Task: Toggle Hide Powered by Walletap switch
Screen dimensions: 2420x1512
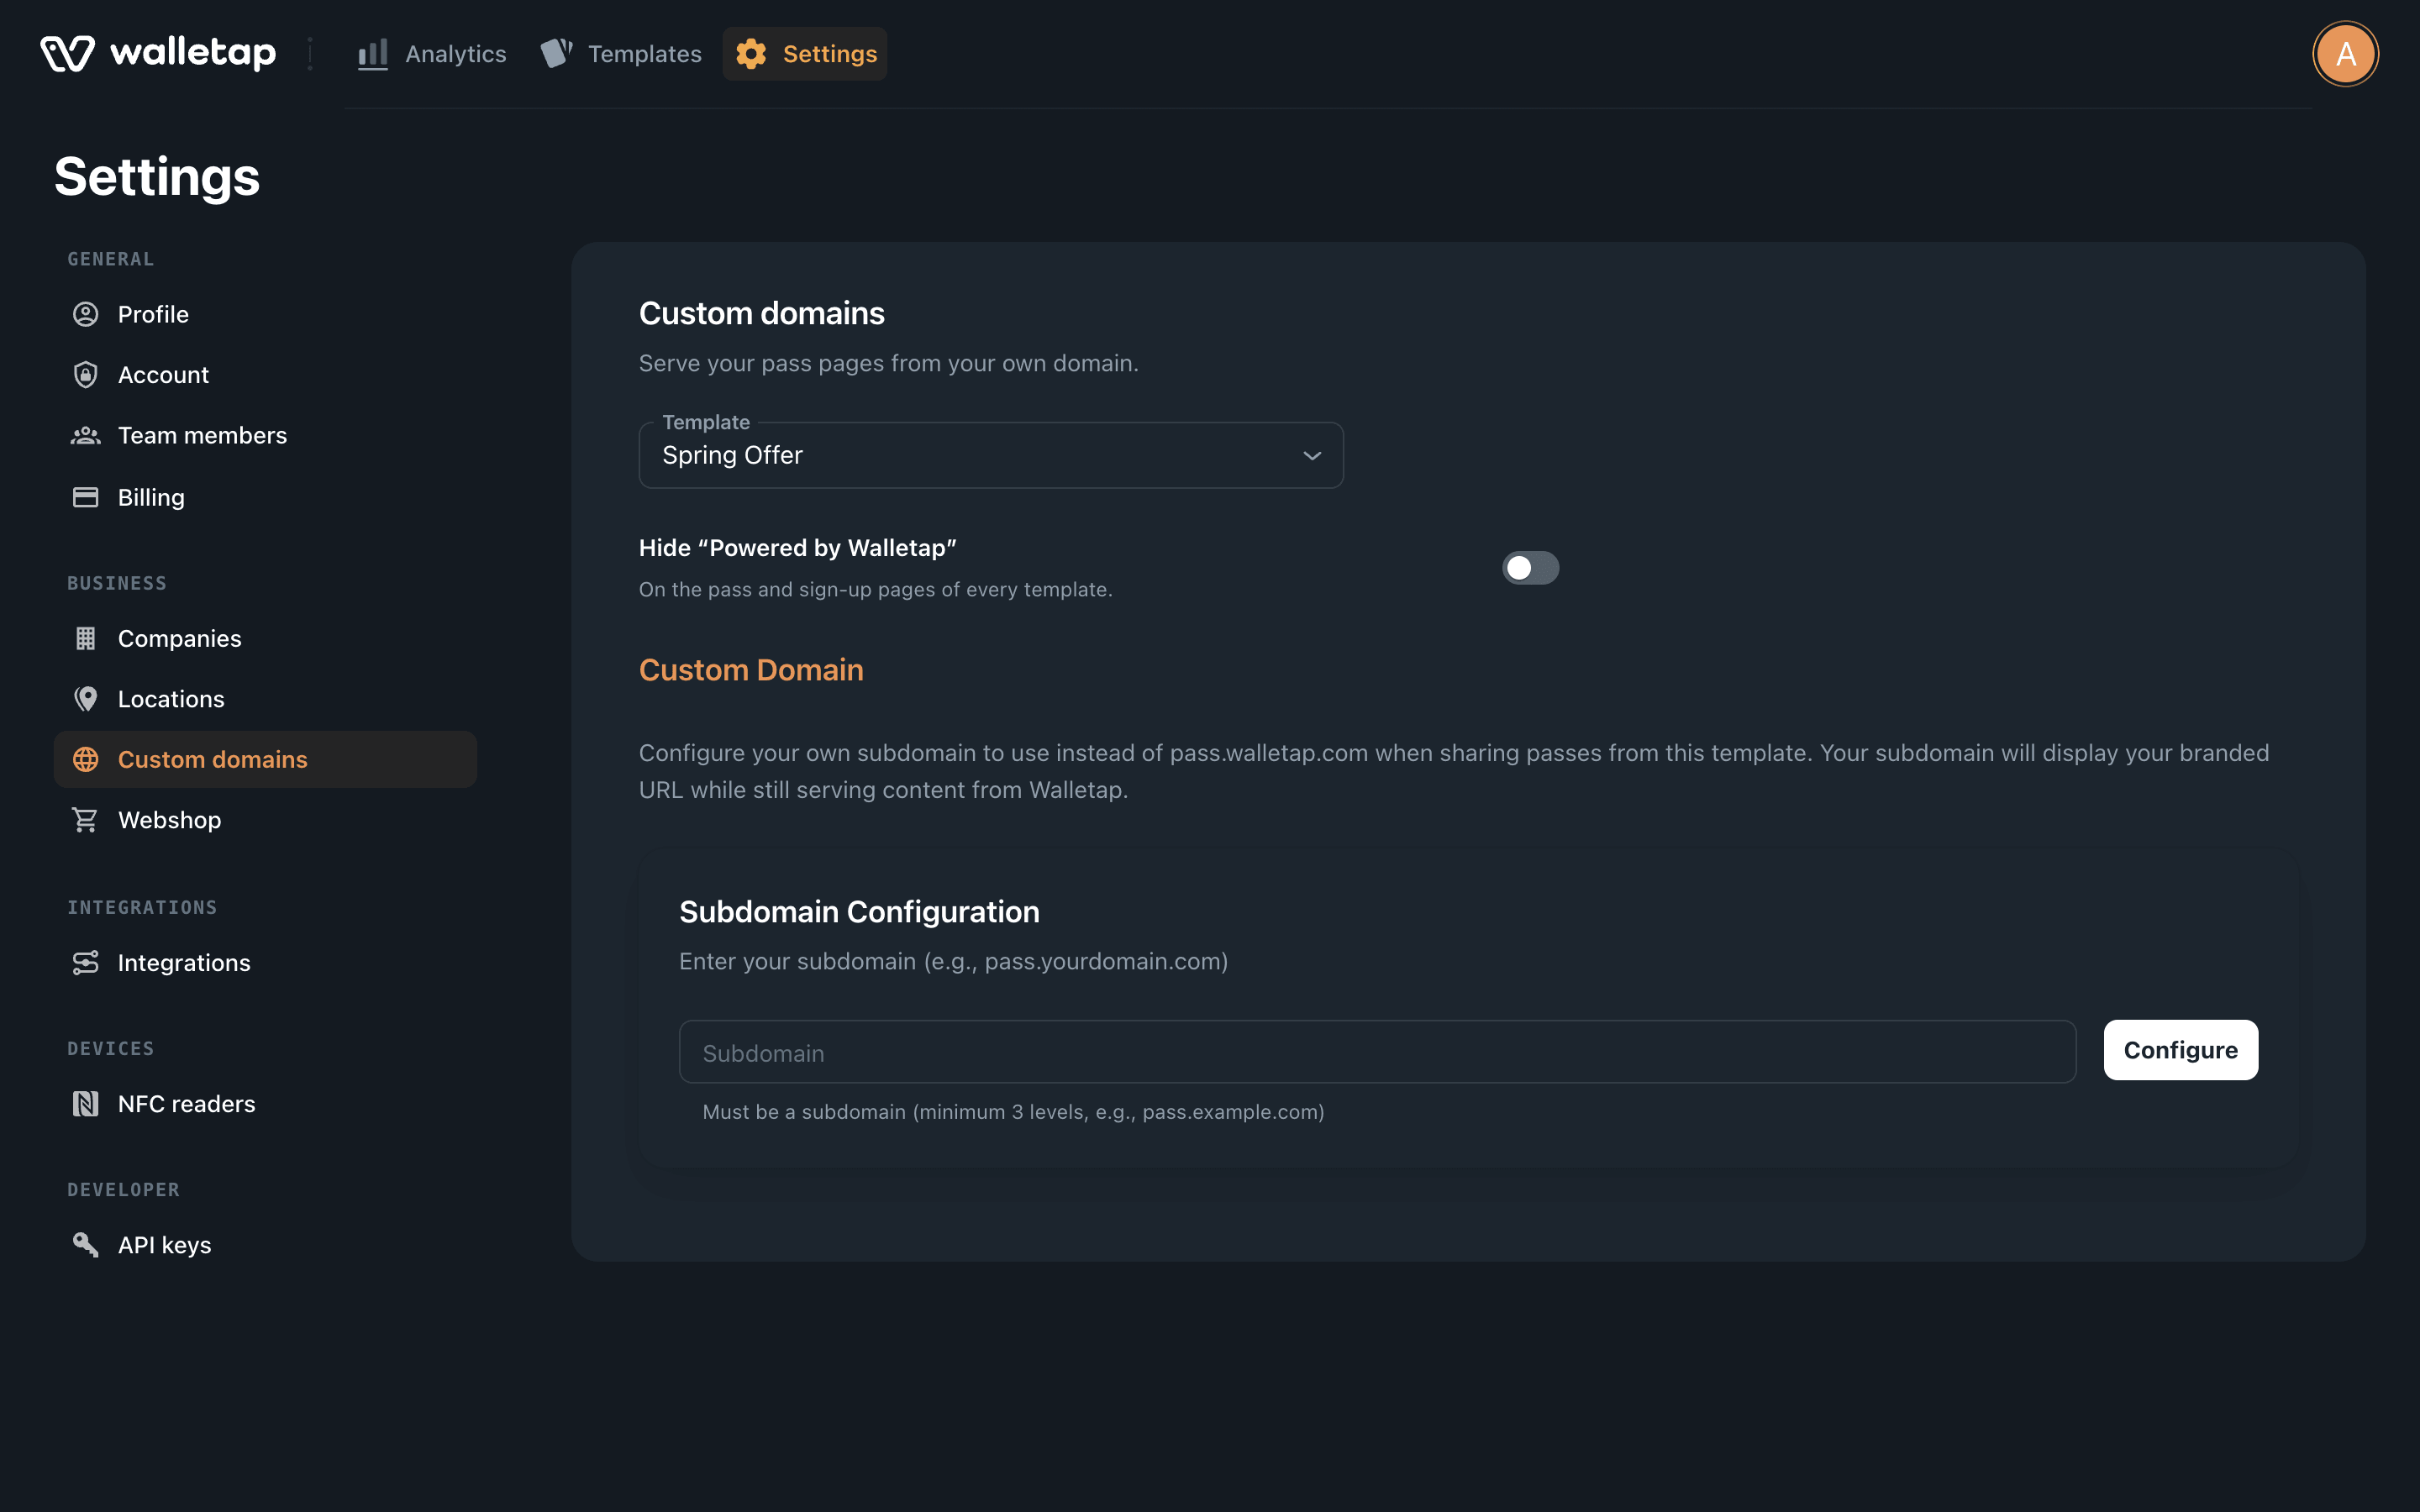Action: pyautogui.click(x=1530, y=568)
